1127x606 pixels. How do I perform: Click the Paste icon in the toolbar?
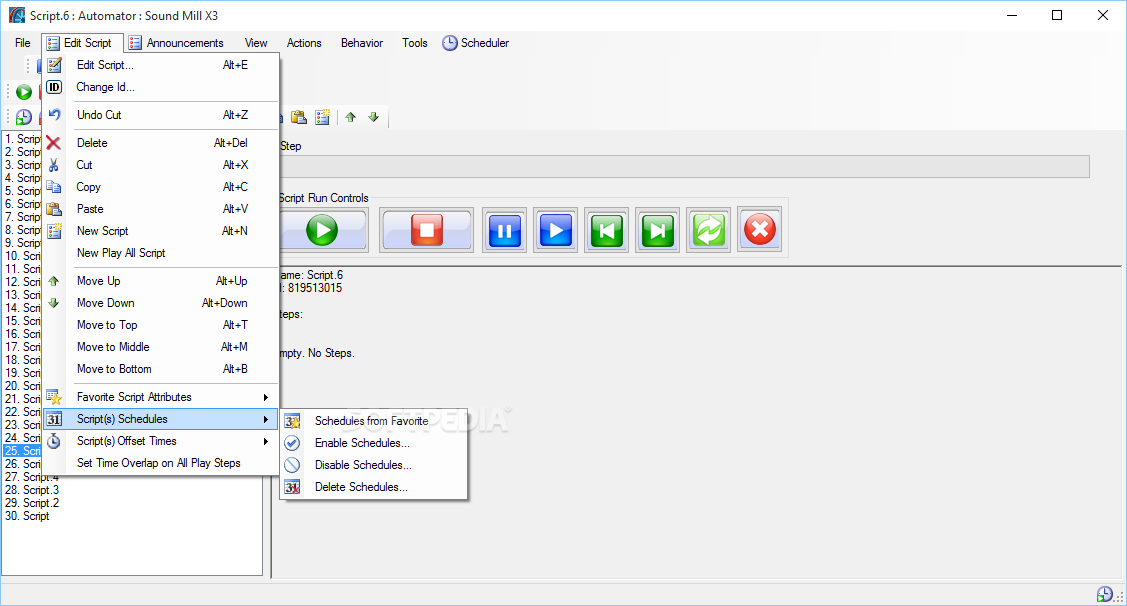pos(299,117)
